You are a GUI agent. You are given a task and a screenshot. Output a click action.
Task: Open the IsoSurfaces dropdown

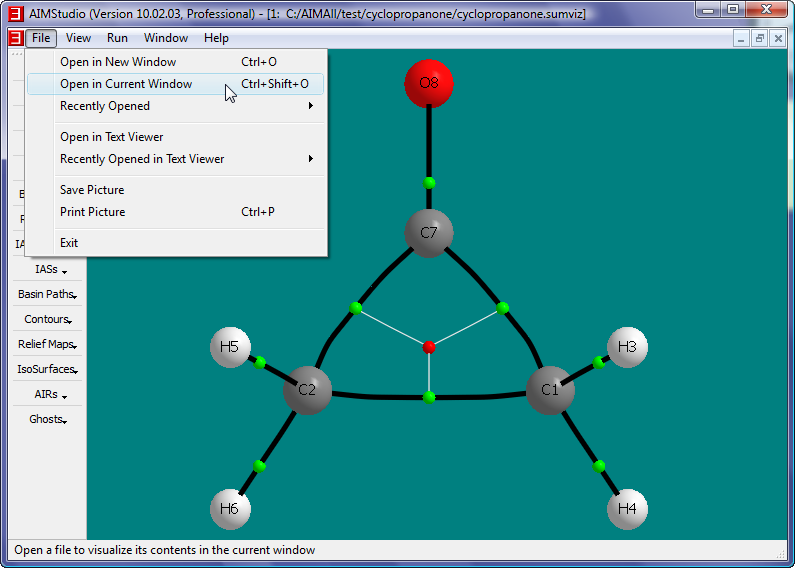pyautogui.click(x=48, y=370)
